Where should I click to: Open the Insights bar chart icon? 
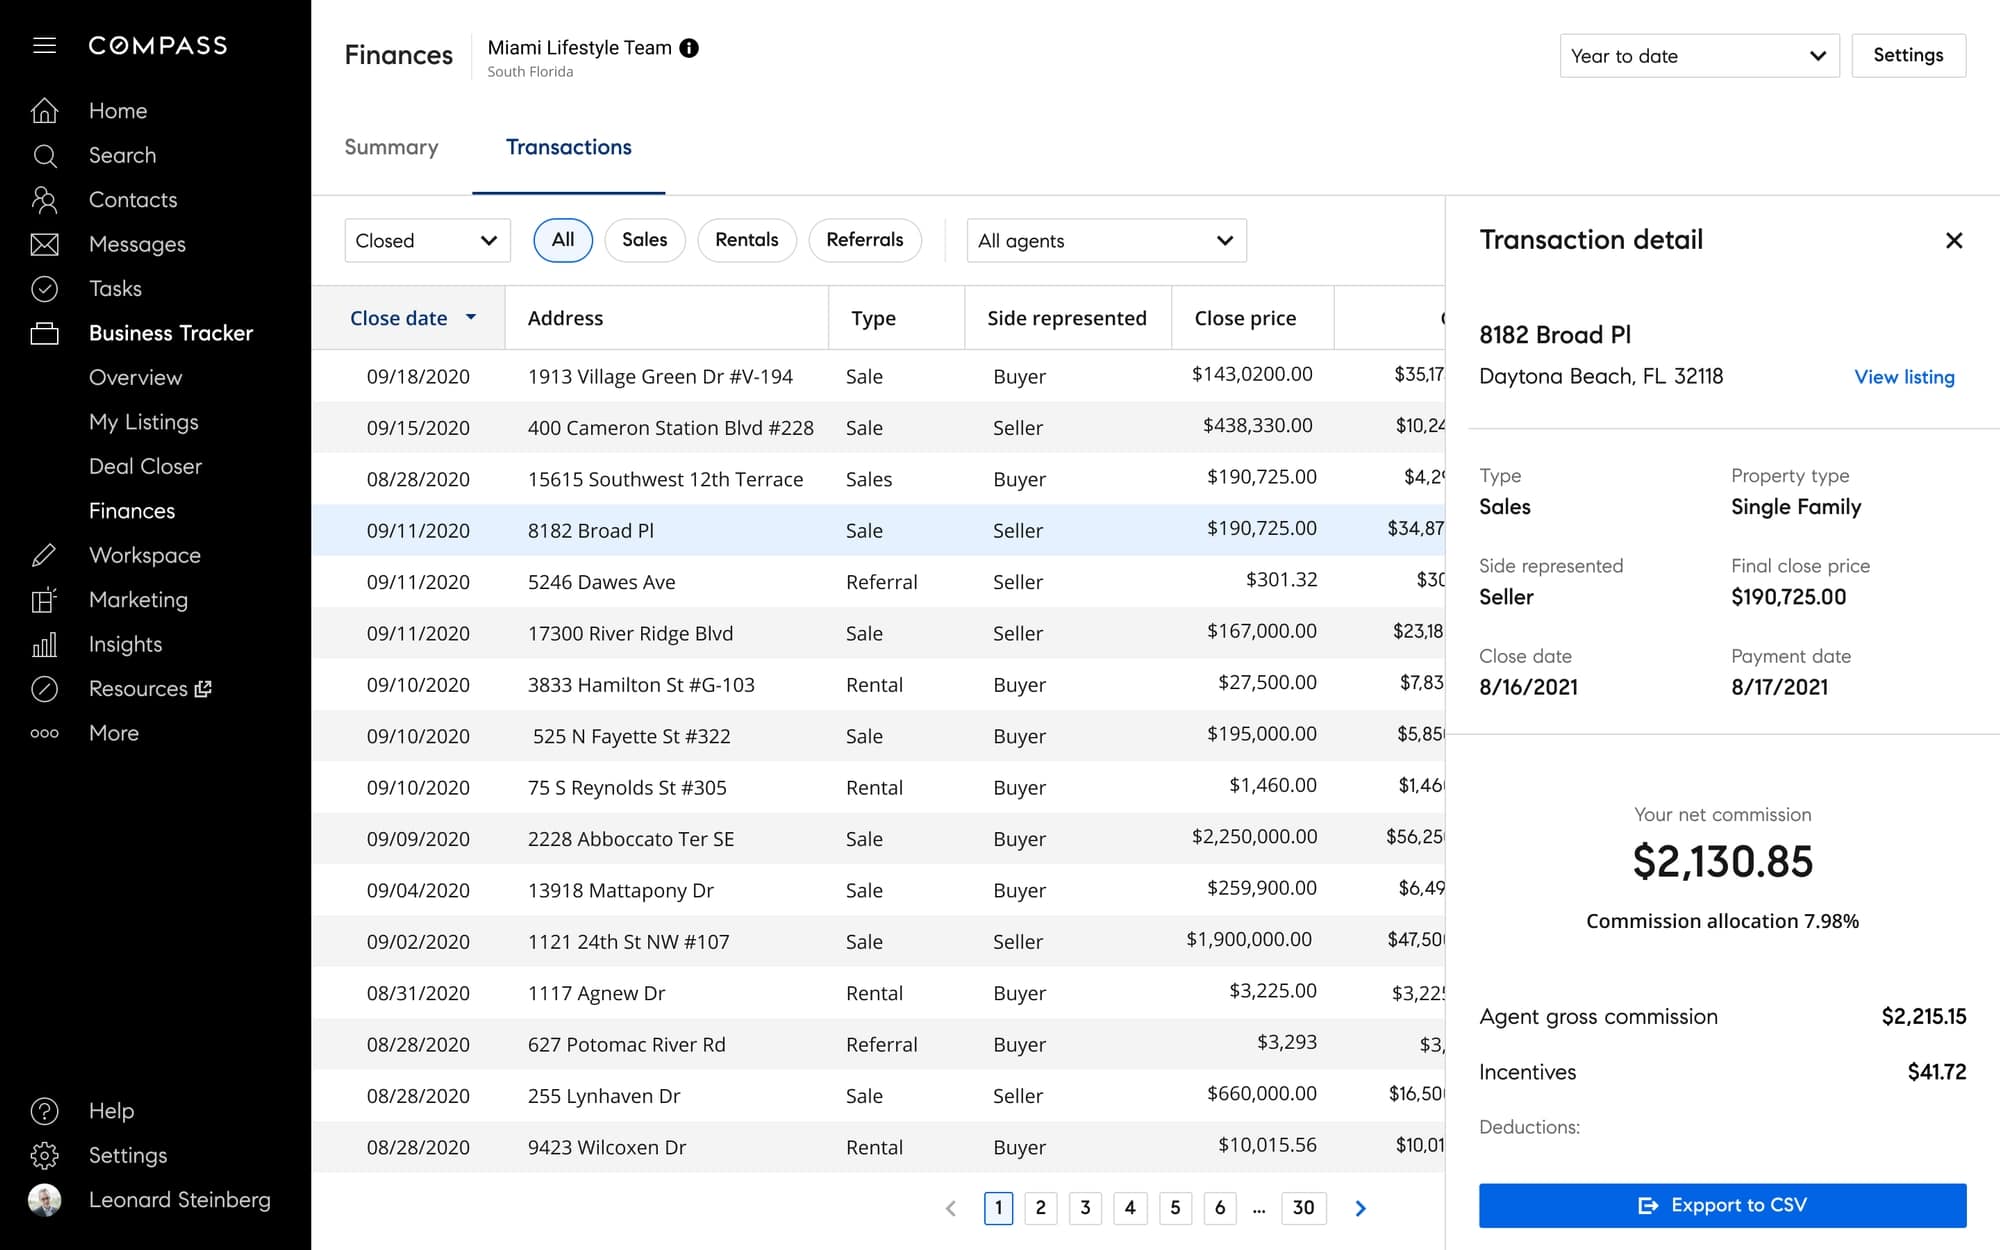45,644
